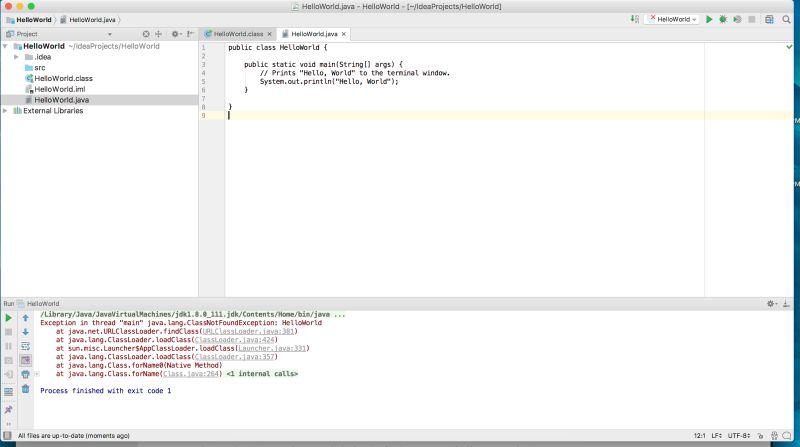Viewport: 800px width, 447px height.
Task: Click the pause output icon in Run panel
Action: 8,346
